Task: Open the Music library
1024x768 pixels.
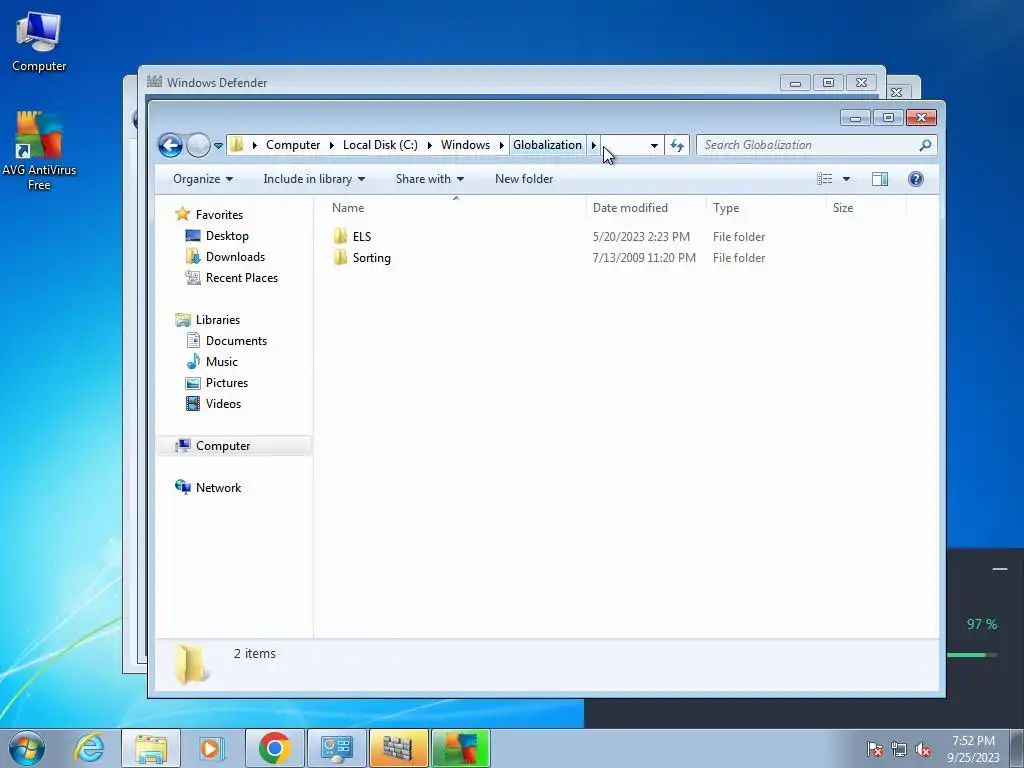Action: [x=221, y=361]
